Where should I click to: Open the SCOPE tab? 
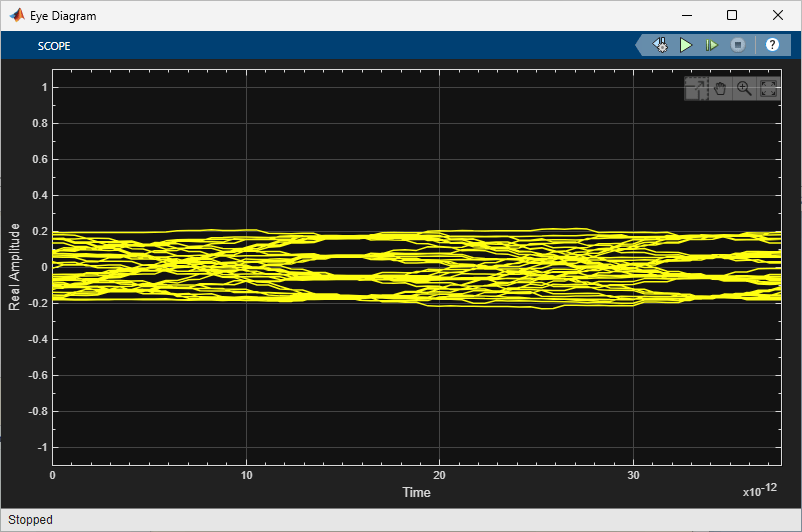click(54, 46)
